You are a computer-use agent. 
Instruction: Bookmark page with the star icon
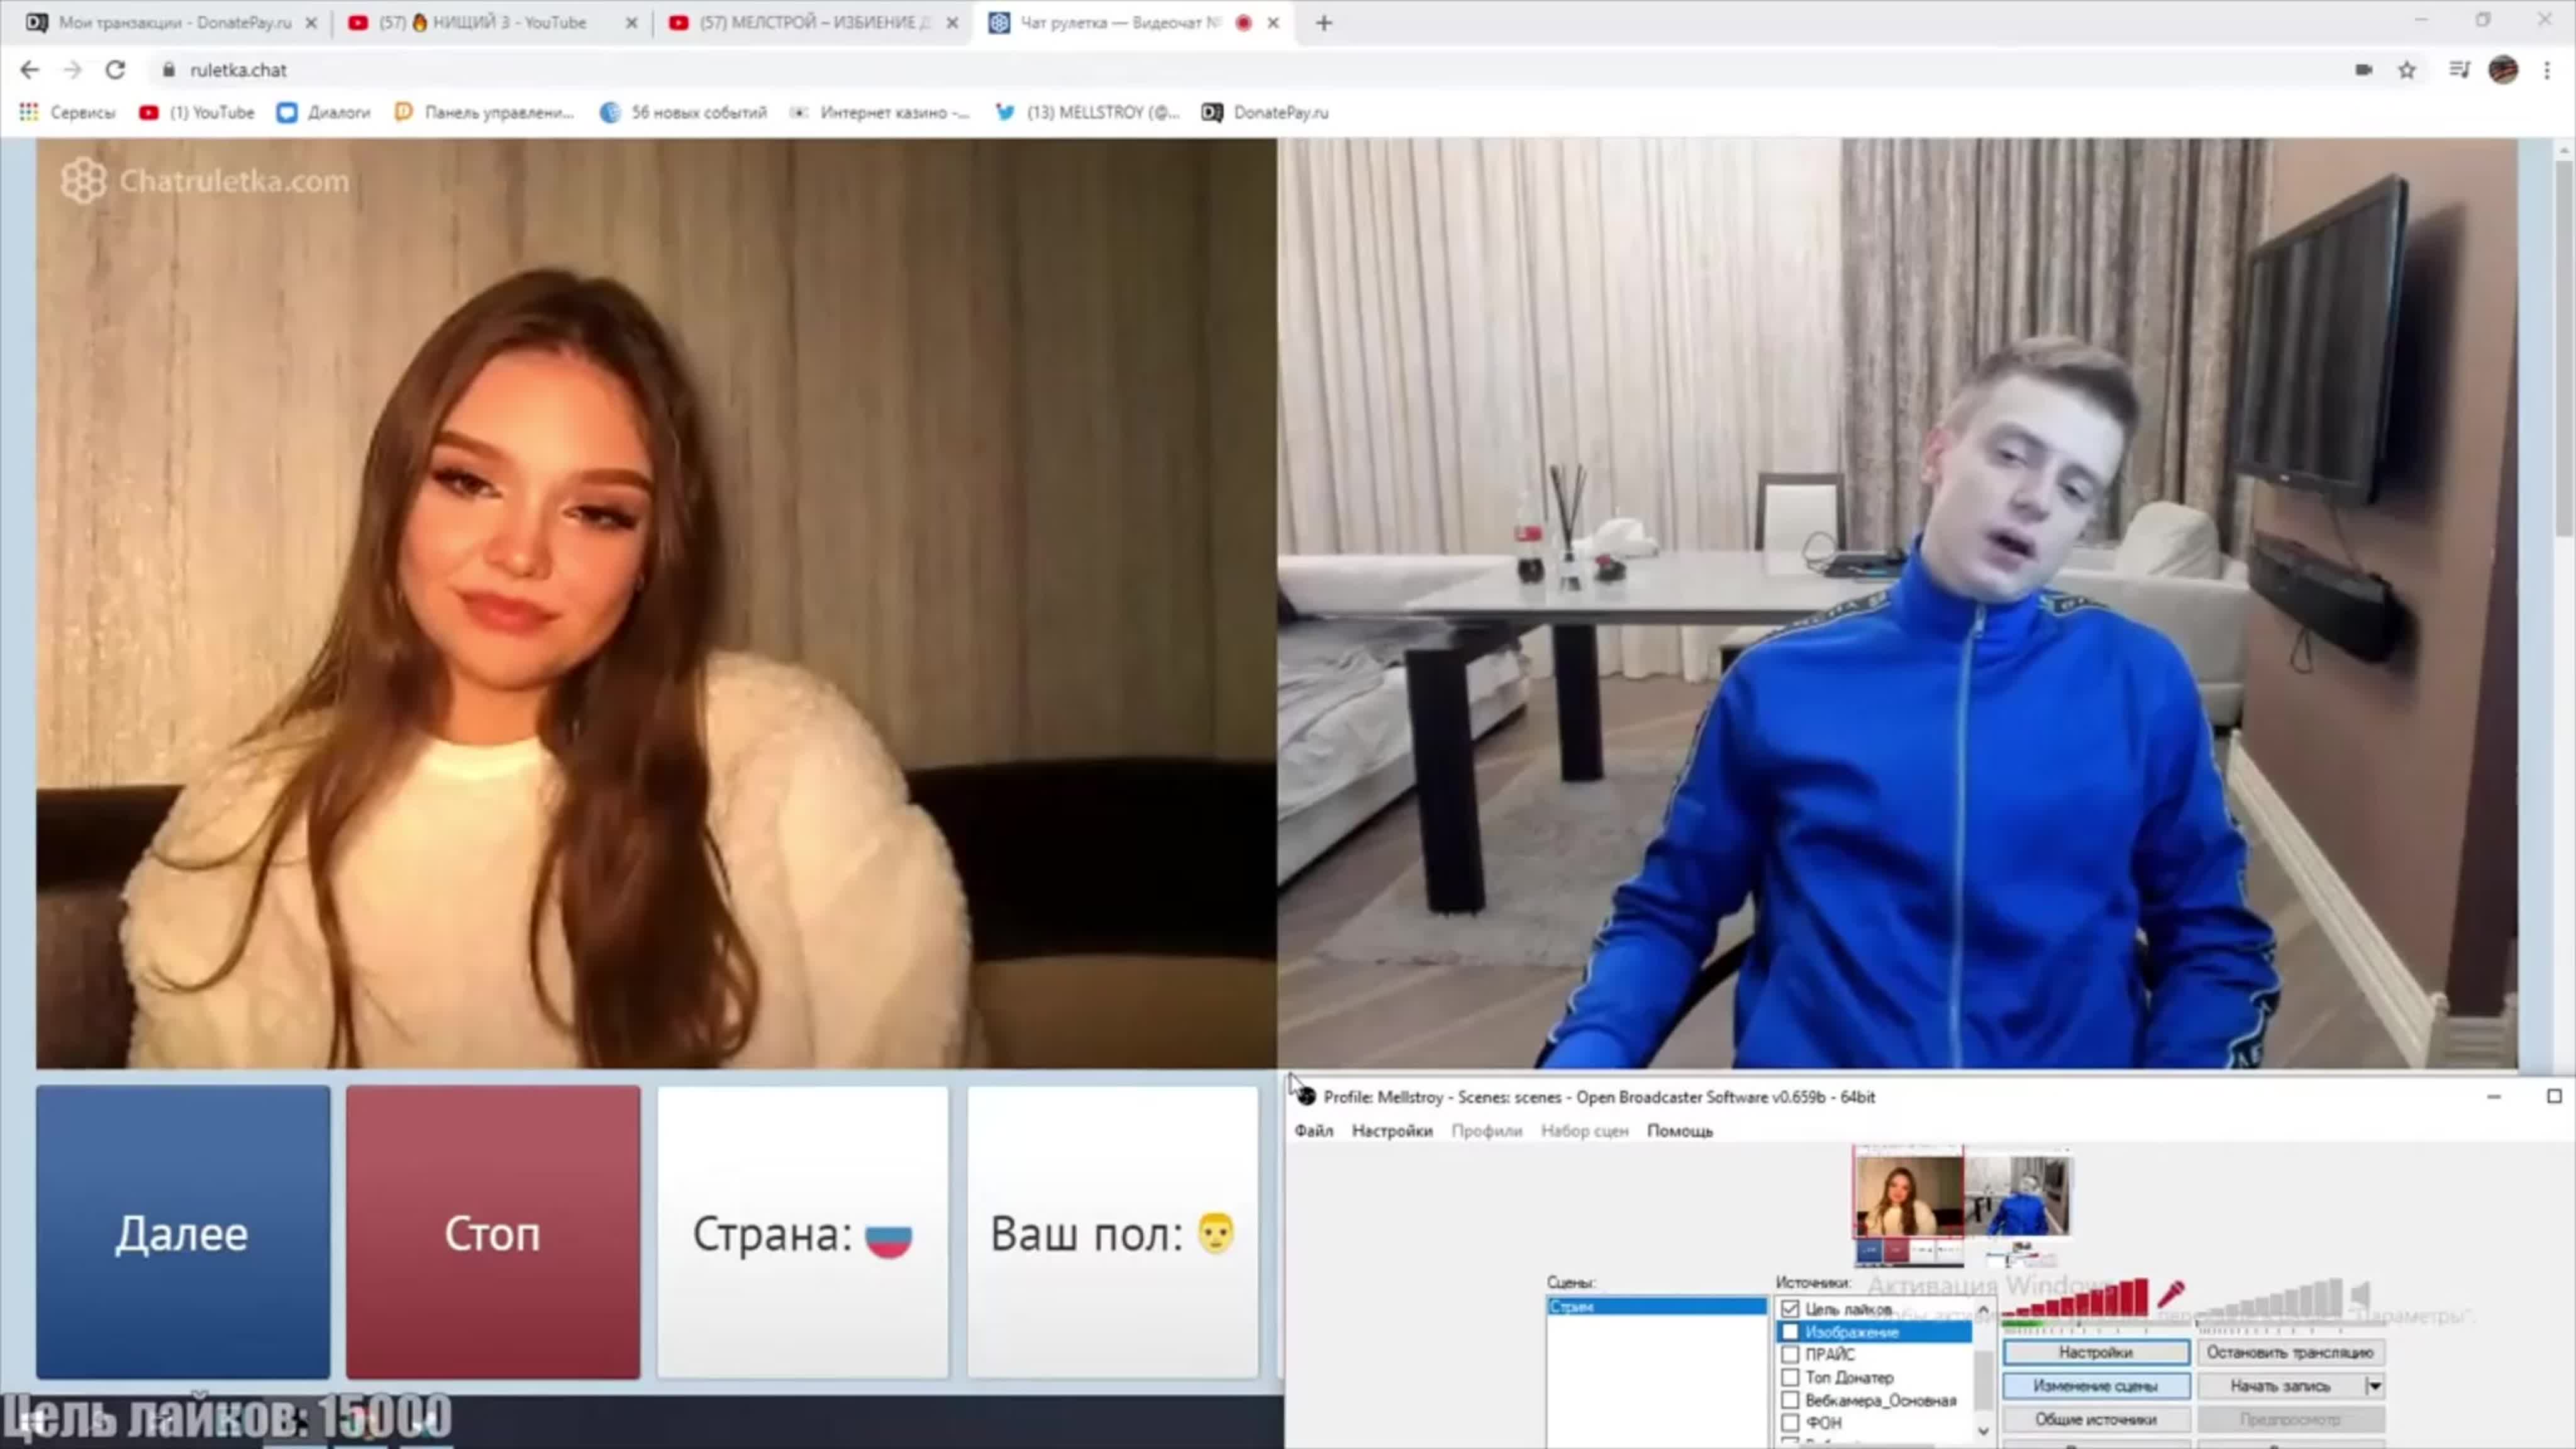[x=2406, y=70]
